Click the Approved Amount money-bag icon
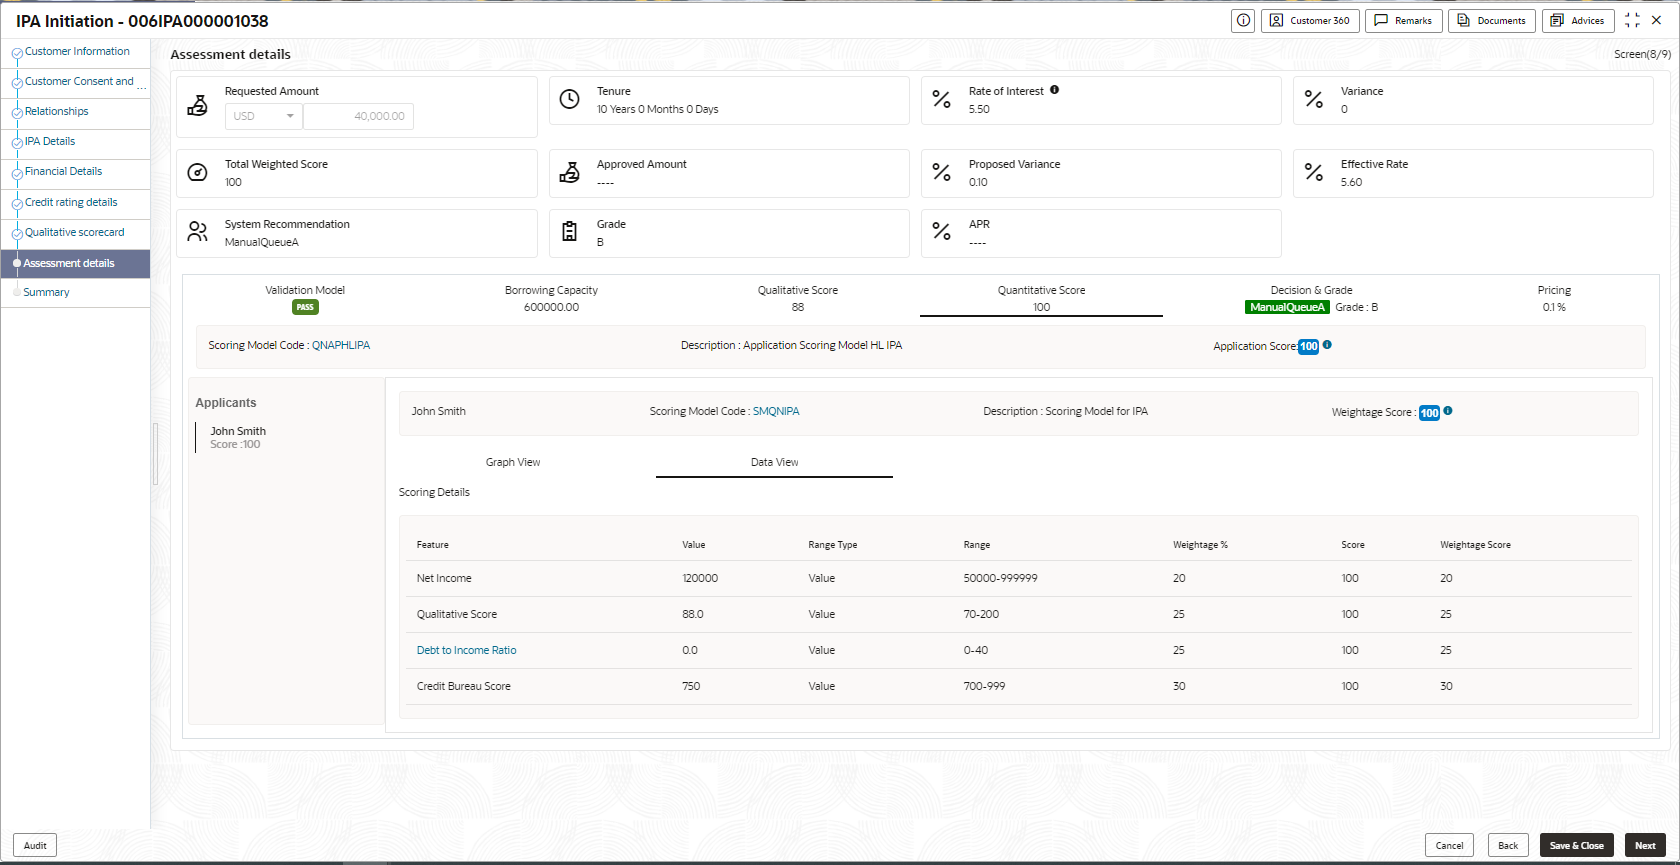Screen dimensions: 1680x865 (x=569, y=172)
